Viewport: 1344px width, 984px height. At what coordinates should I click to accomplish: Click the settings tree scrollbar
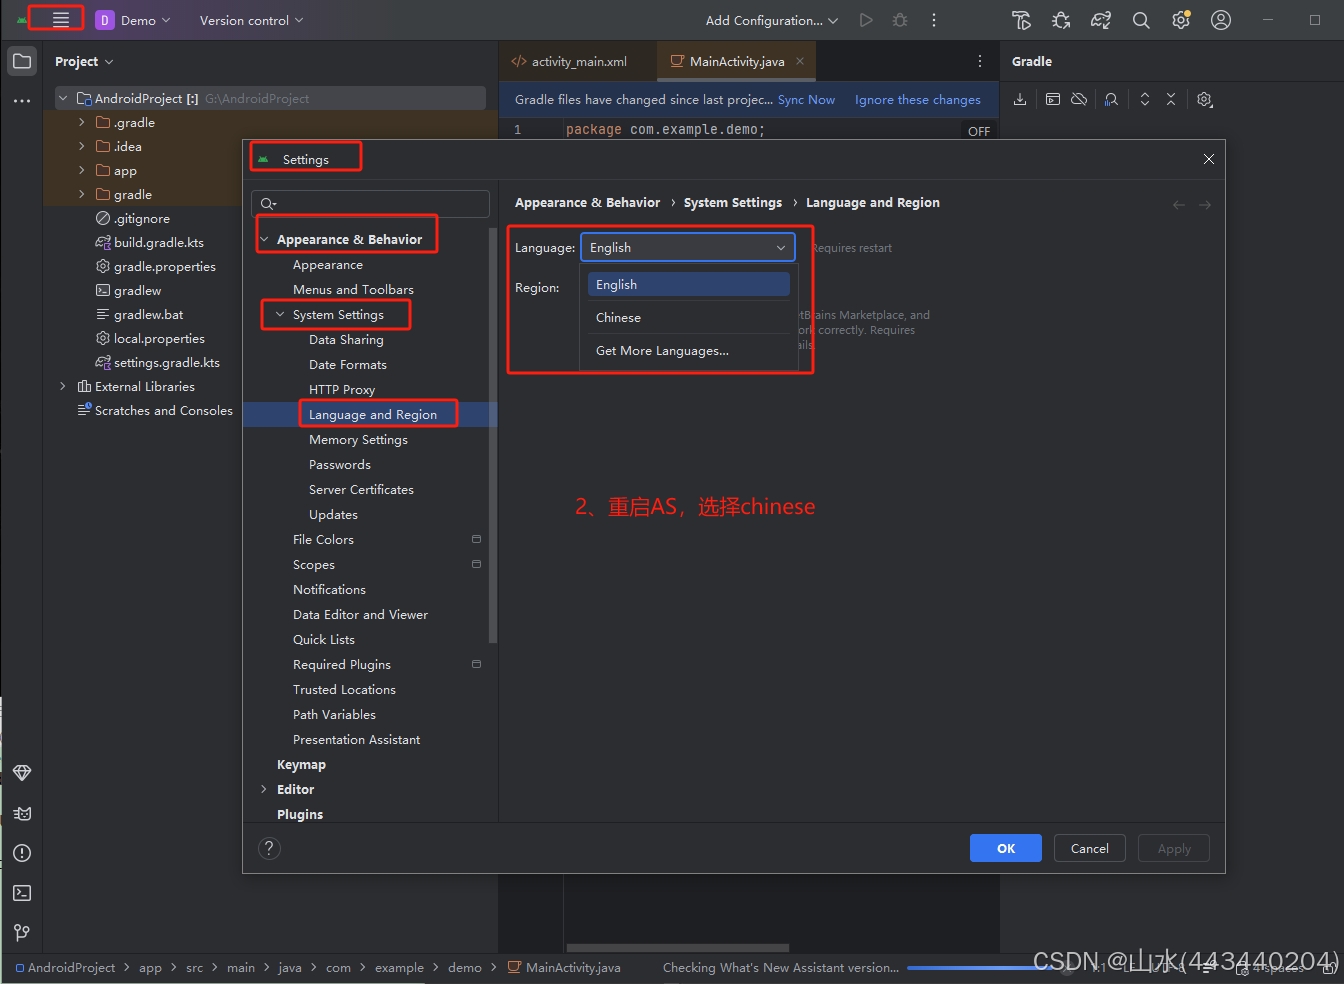point(492,435)
